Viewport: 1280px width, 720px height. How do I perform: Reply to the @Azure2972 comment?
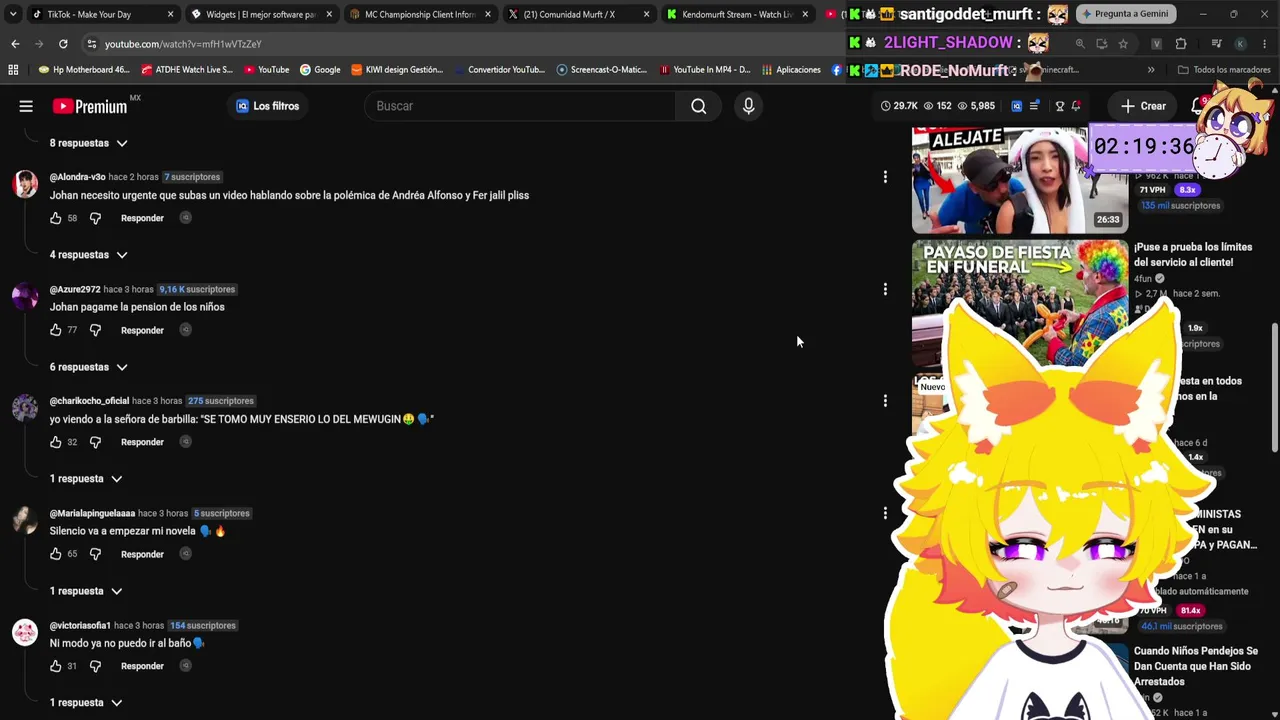pyautogui.click(x=142, y=330)
